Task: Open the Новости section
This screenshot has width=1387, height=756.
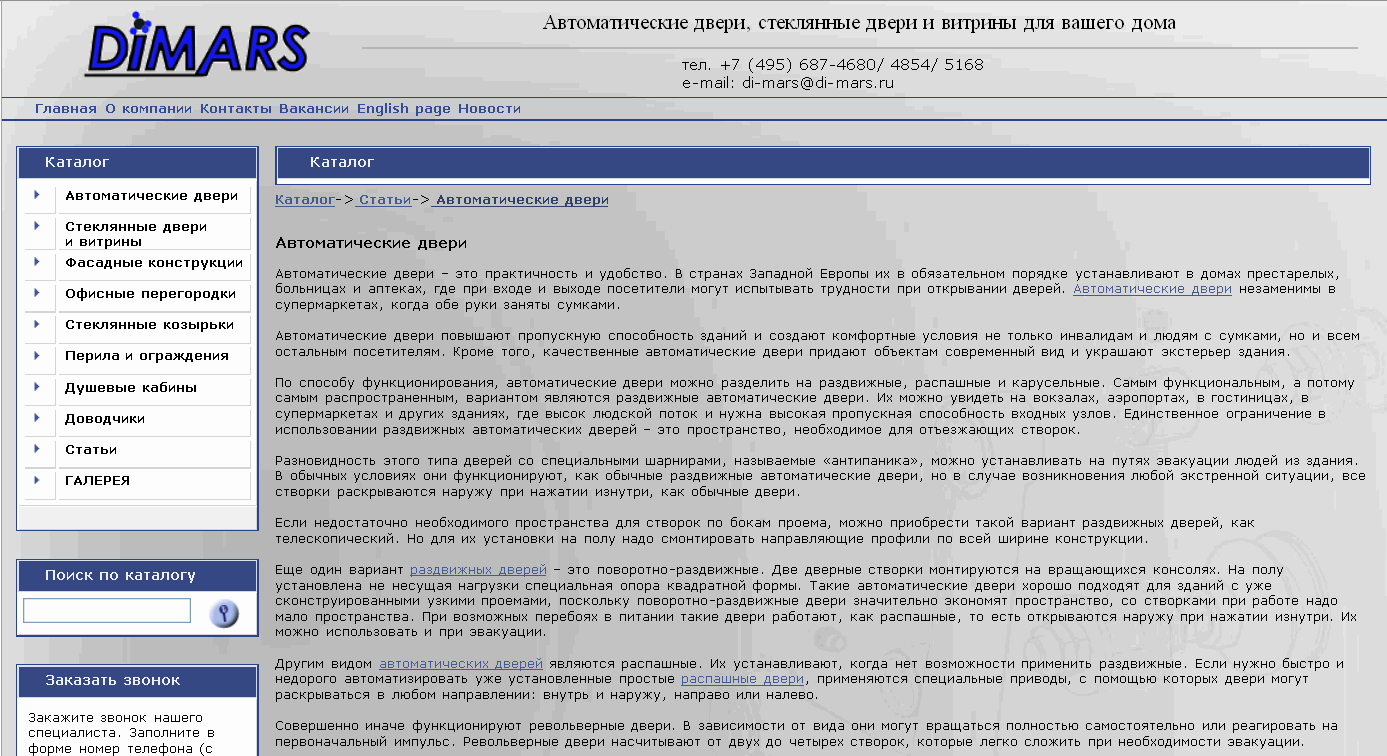Action: pos(487,108)
